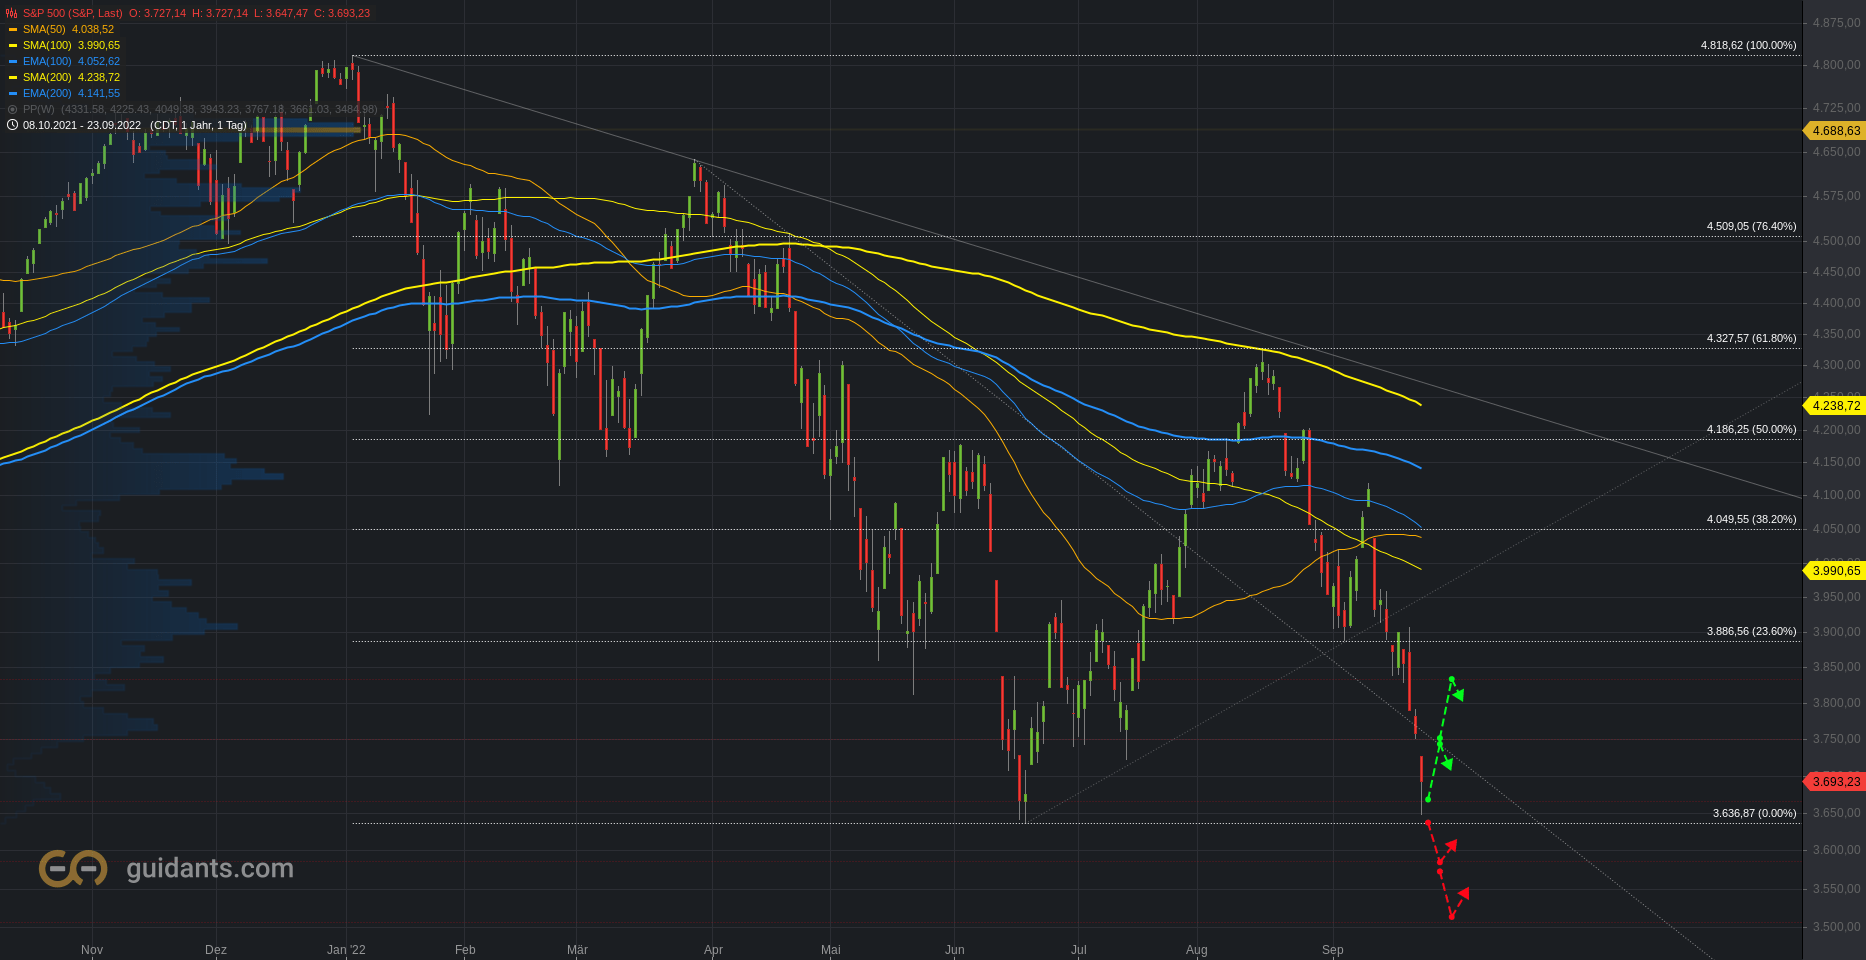Click the 08.10.2021 - 23.09.2022 date range
The image size is (1866, 960).
click(x=82, y=125)
